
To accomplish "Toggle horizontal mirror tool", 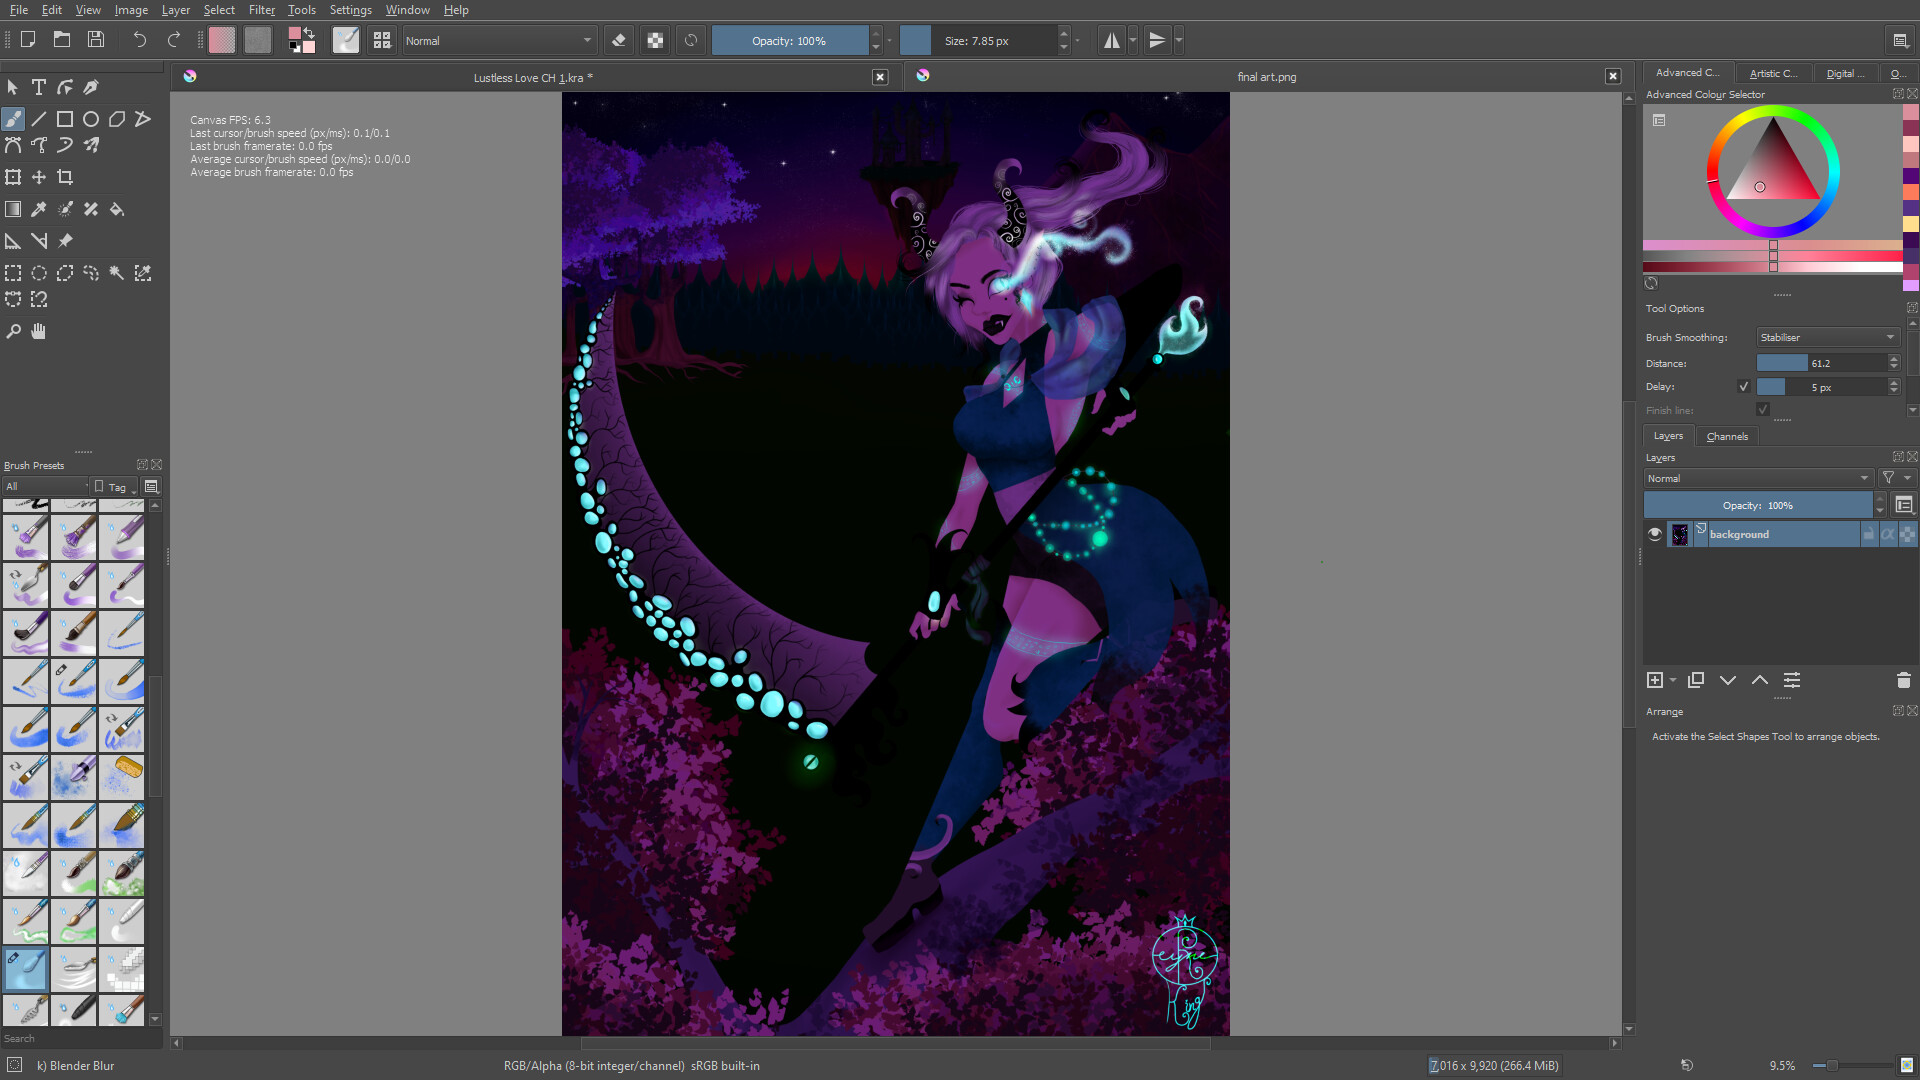I will coord(1111,41).
